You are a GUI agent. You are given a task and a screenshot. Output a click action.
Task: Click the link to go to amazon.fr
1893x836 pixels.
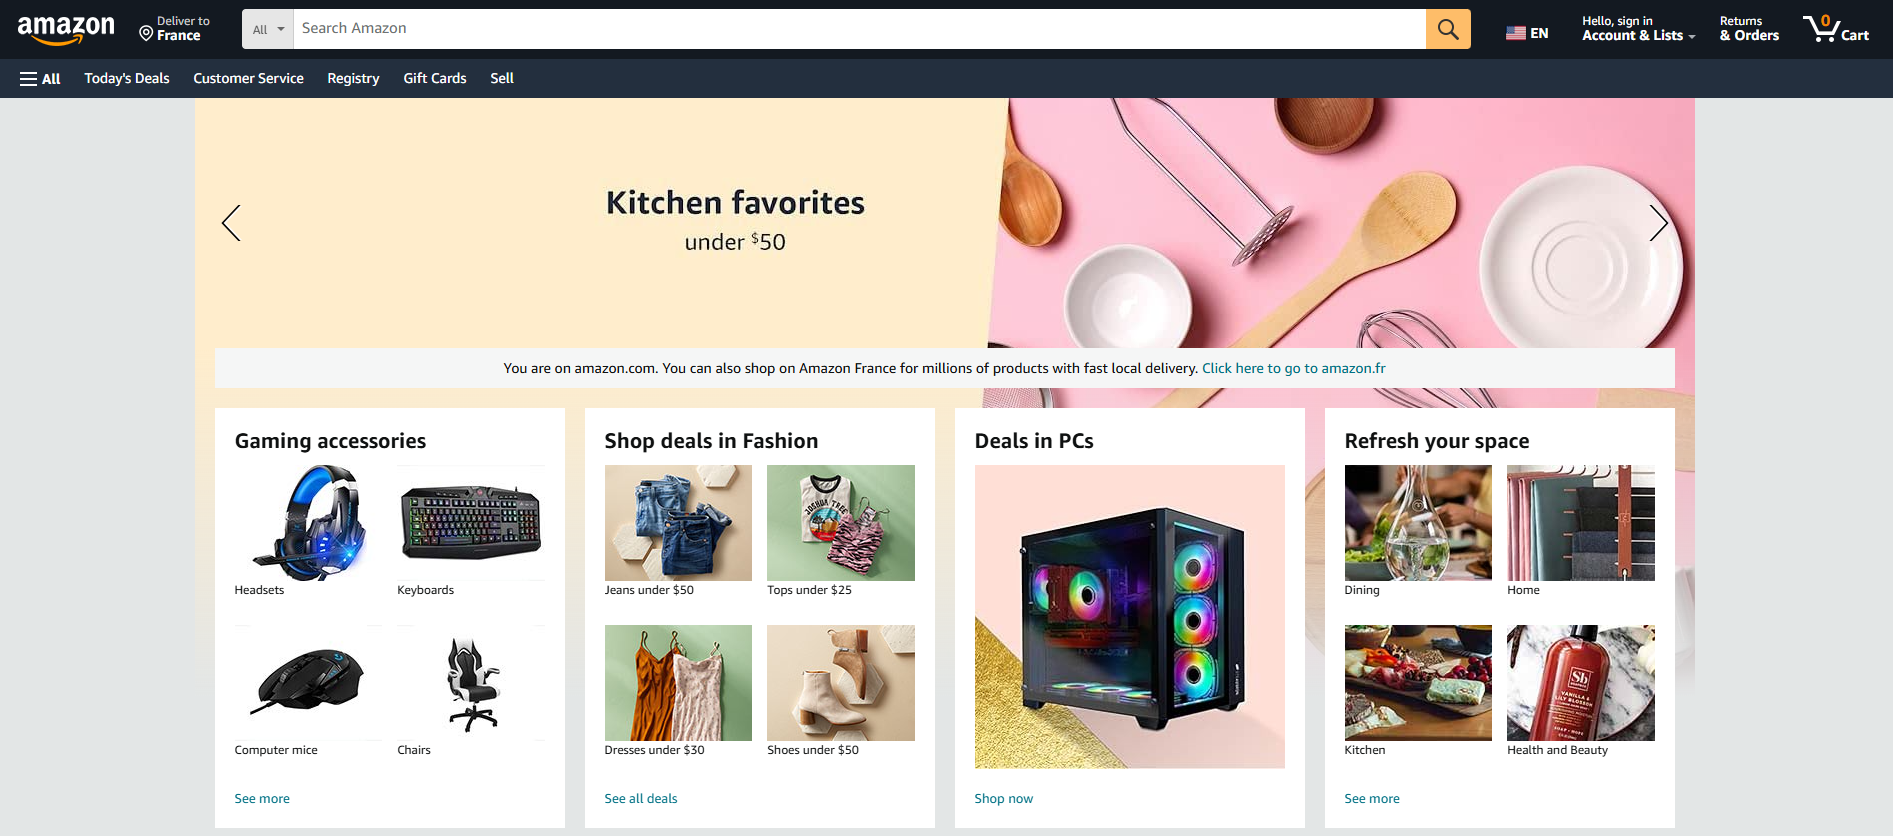pos(1294,368)
